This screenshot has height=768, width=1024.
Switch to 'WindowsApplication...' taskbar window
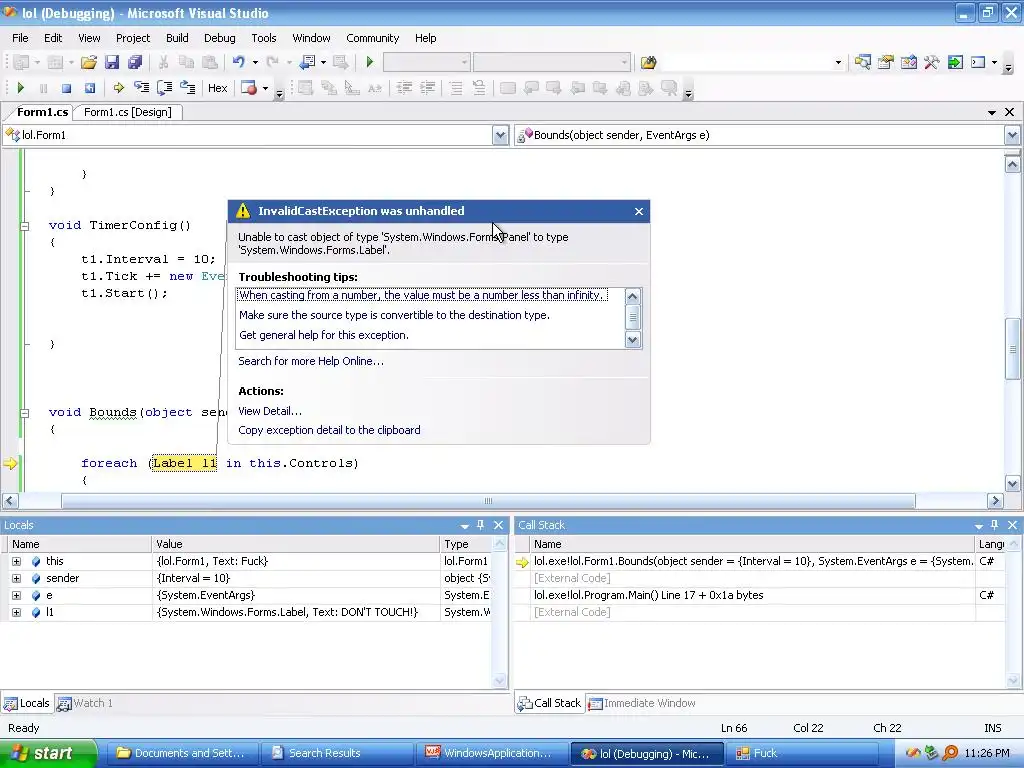point(490,753)
